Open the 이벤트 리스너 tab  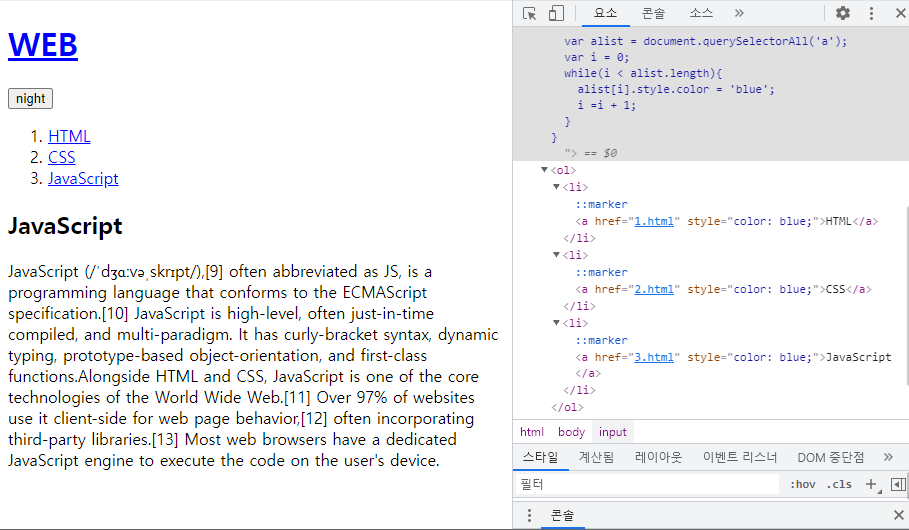click(740, 458)
